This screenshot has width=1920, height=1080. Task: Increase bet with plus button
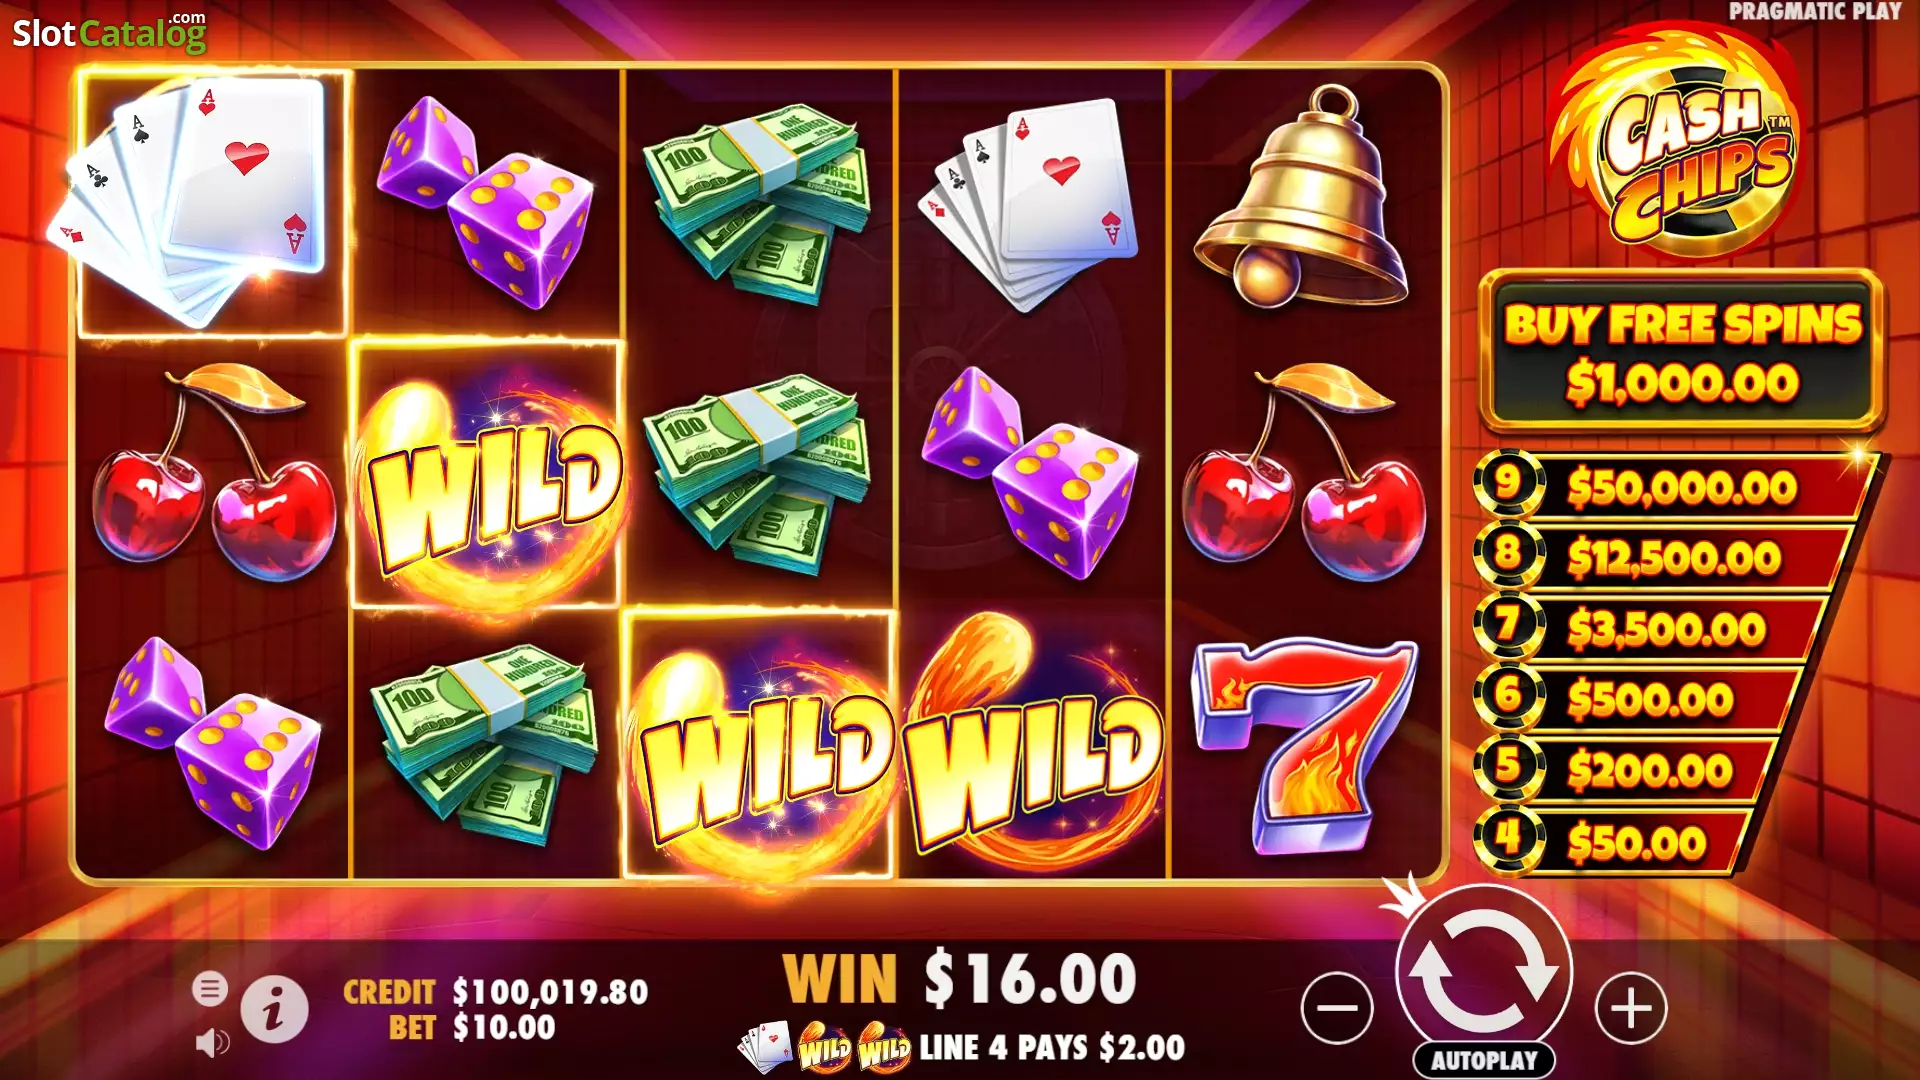pos(1631,1008)
